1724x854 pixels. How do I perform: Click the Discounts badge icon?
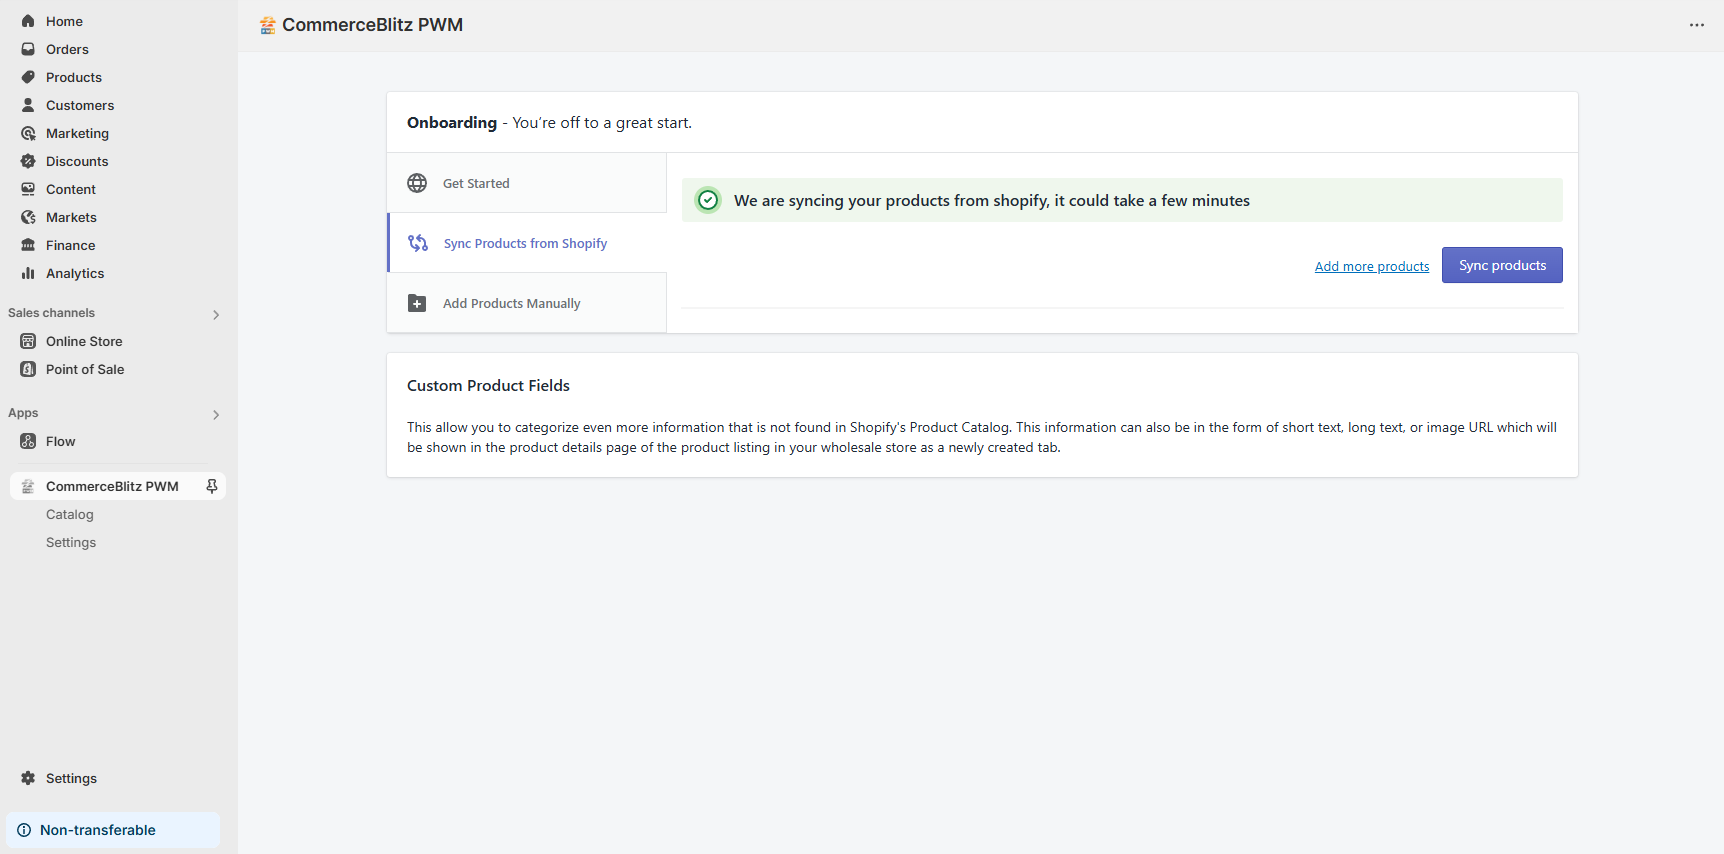[x=28, y=161]
